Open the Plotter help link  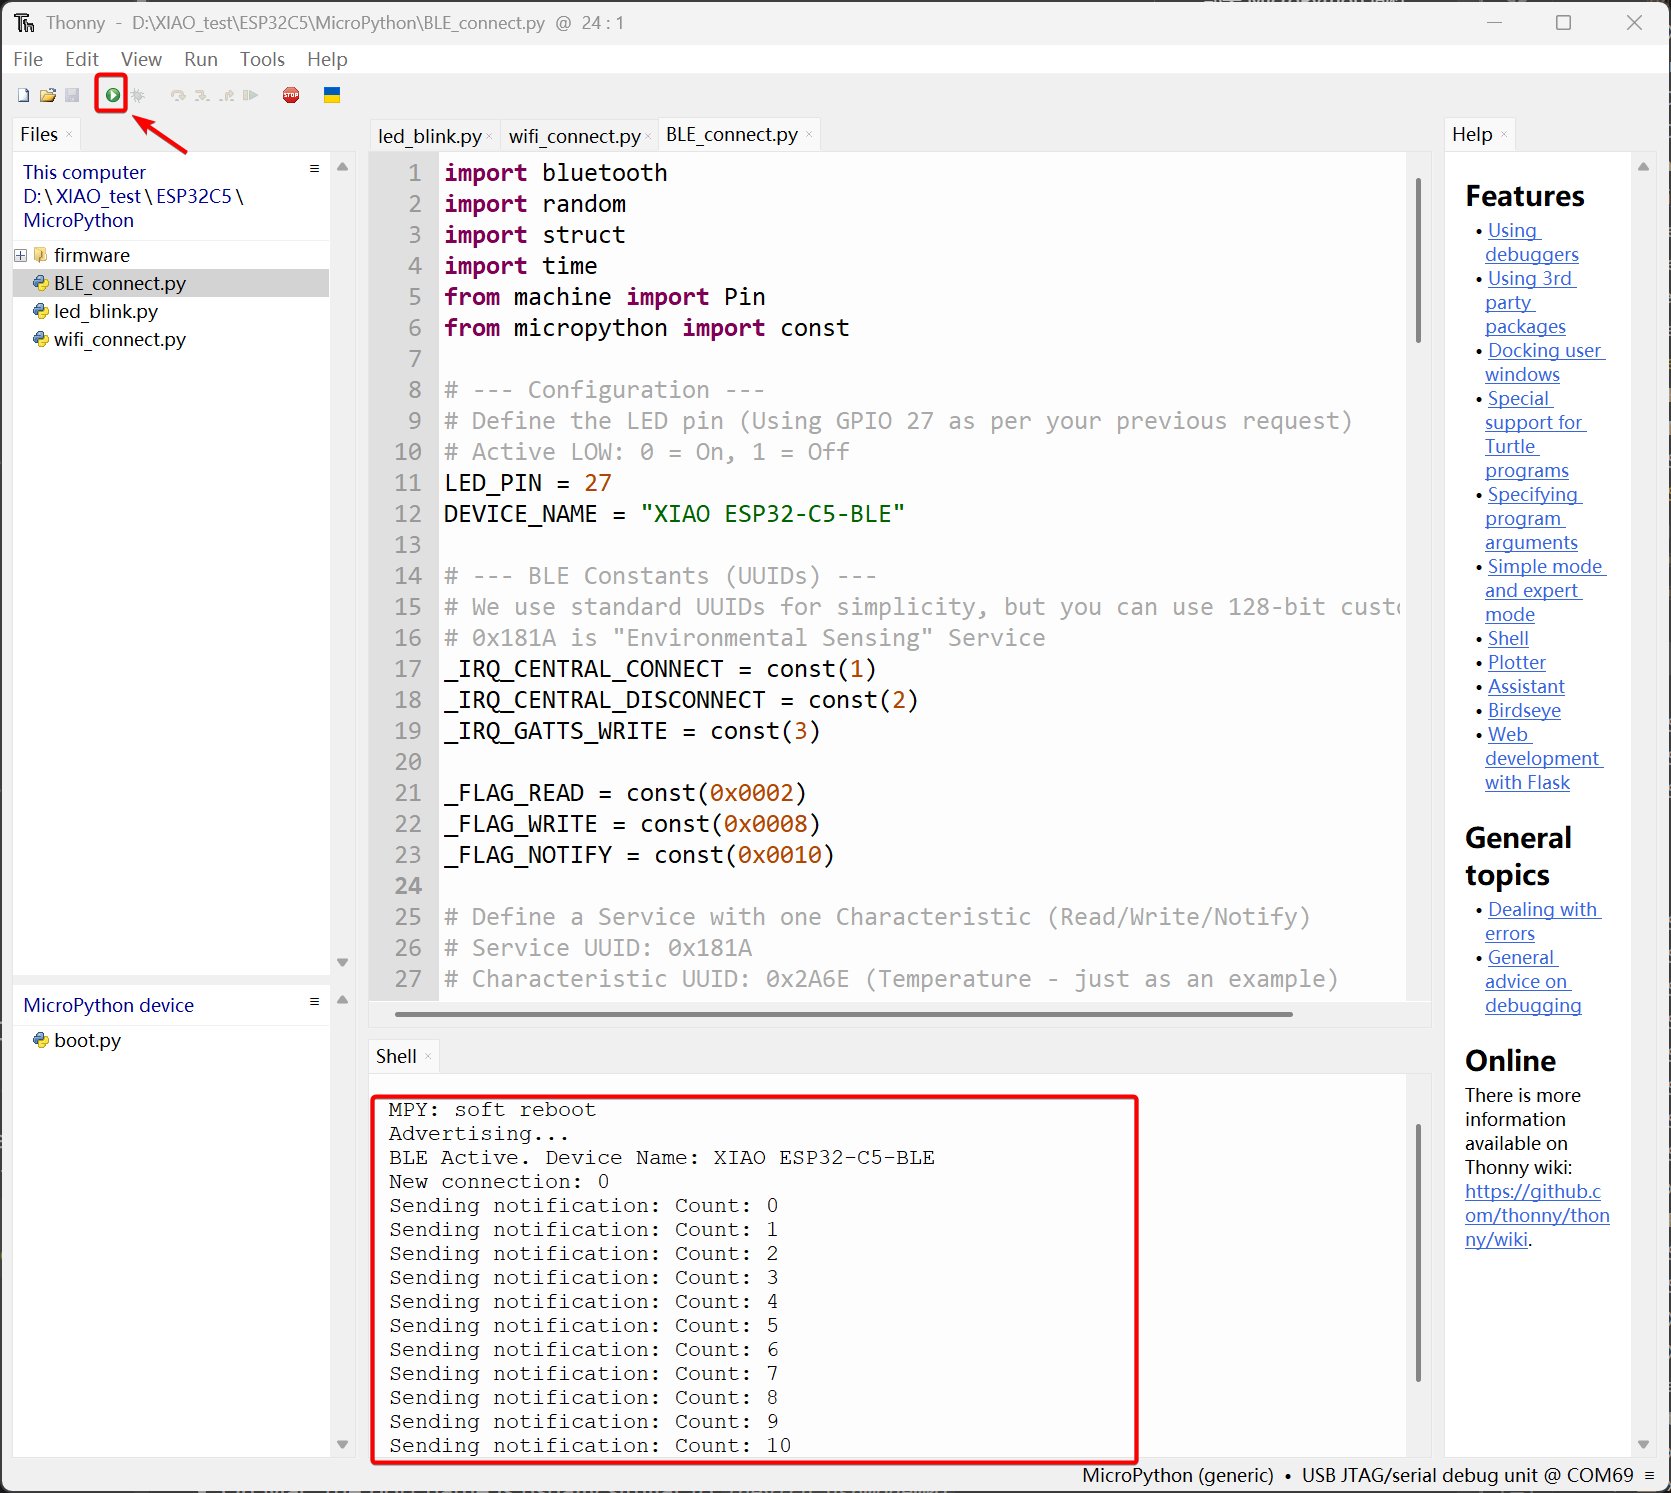tap(1516, 662)
